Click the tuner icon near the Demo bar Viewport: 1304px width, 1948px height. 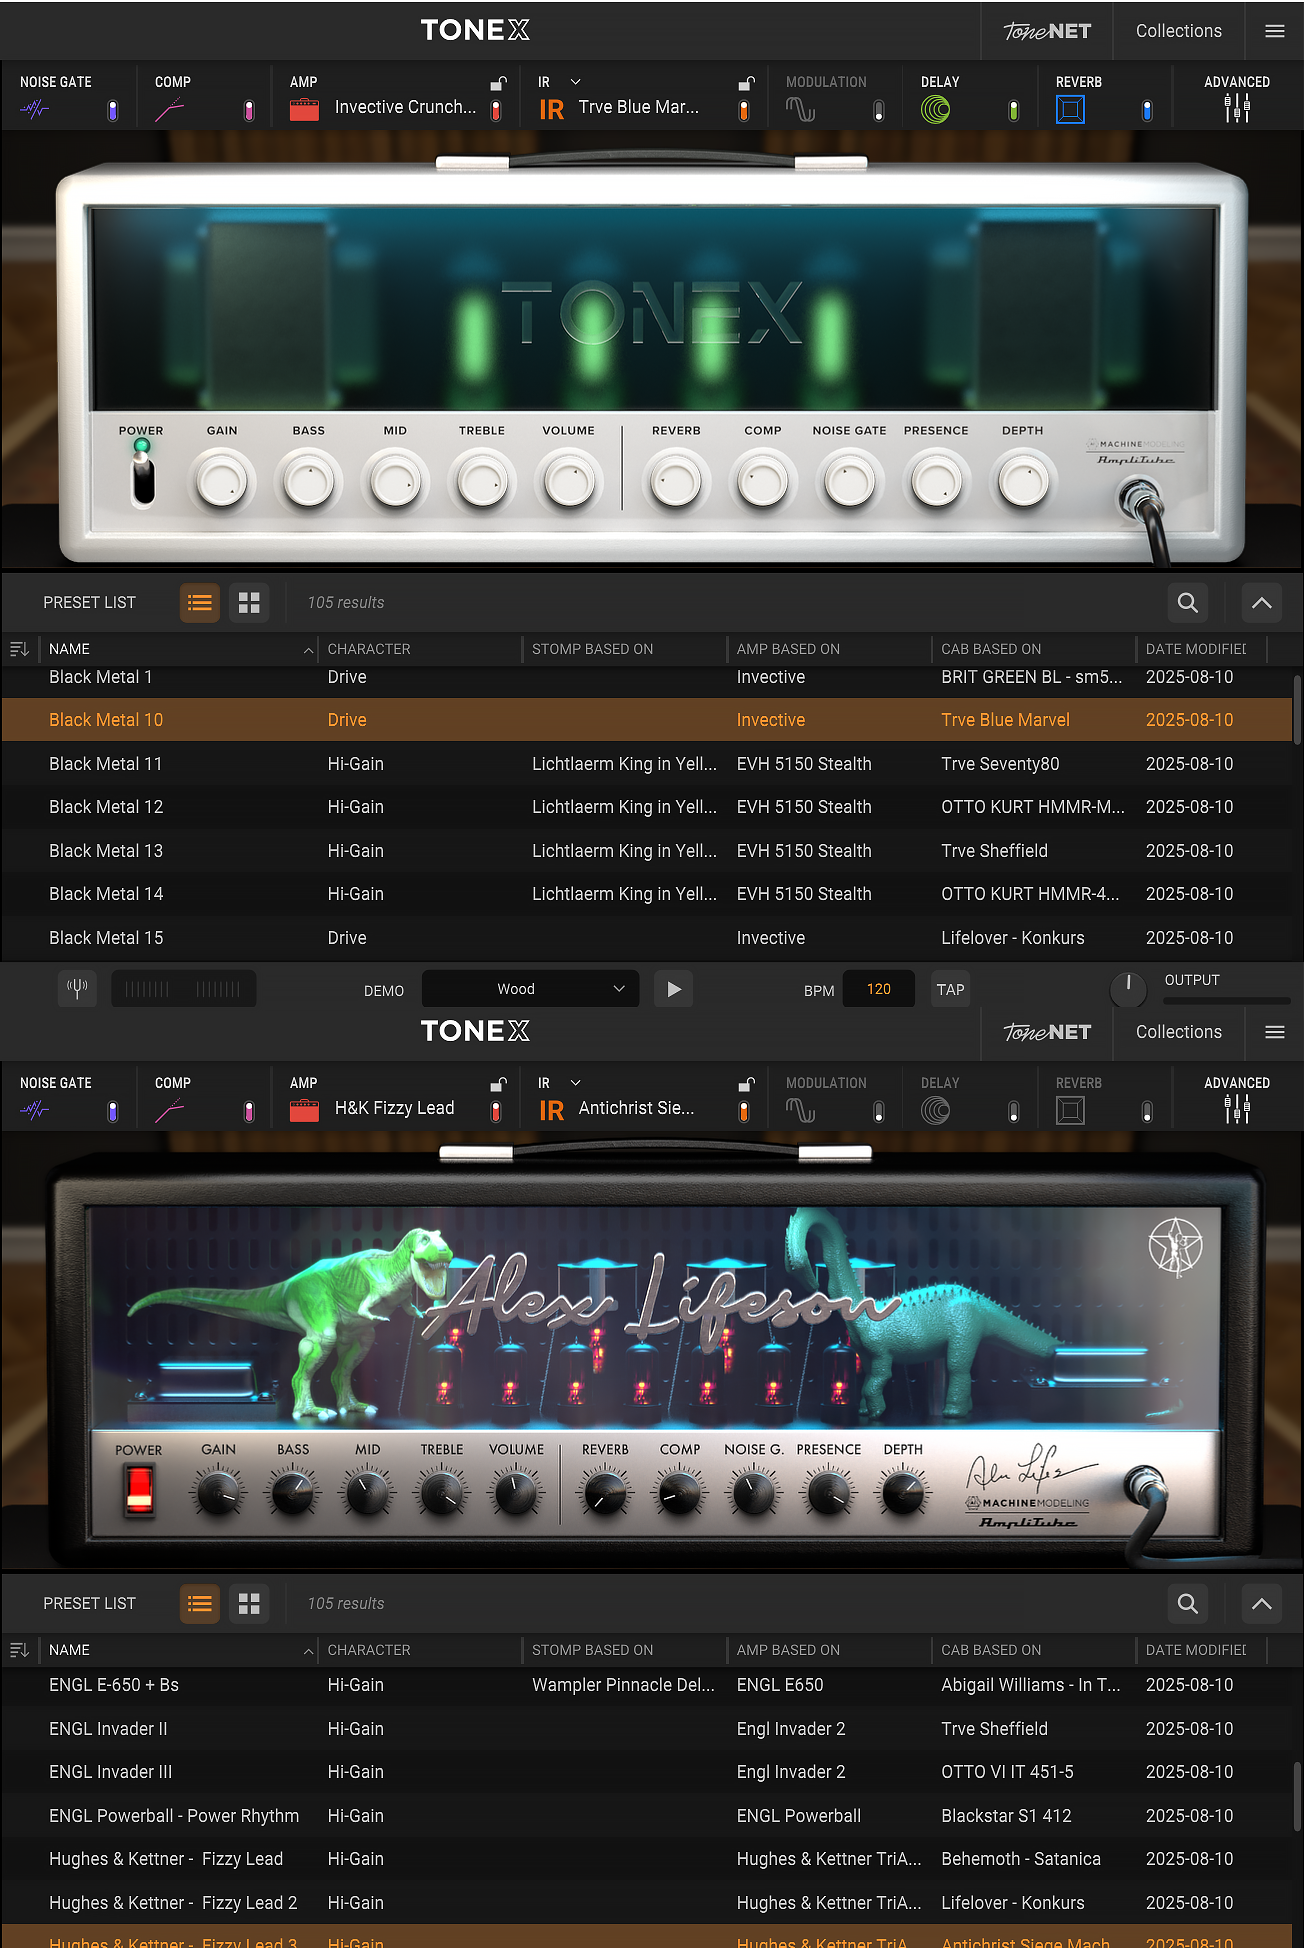click(x=77, y=989)
